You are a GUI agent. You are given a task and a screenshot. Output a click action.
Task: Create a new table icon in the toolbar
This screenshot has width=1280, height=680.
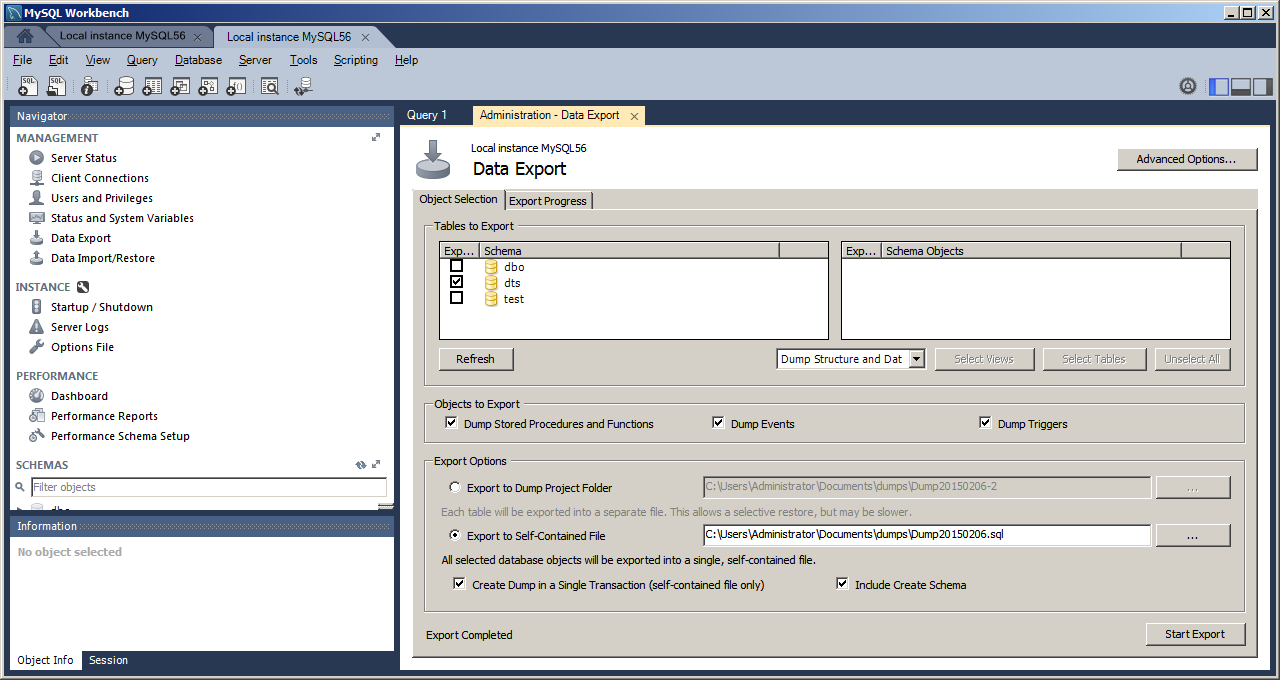coord(152,86)
